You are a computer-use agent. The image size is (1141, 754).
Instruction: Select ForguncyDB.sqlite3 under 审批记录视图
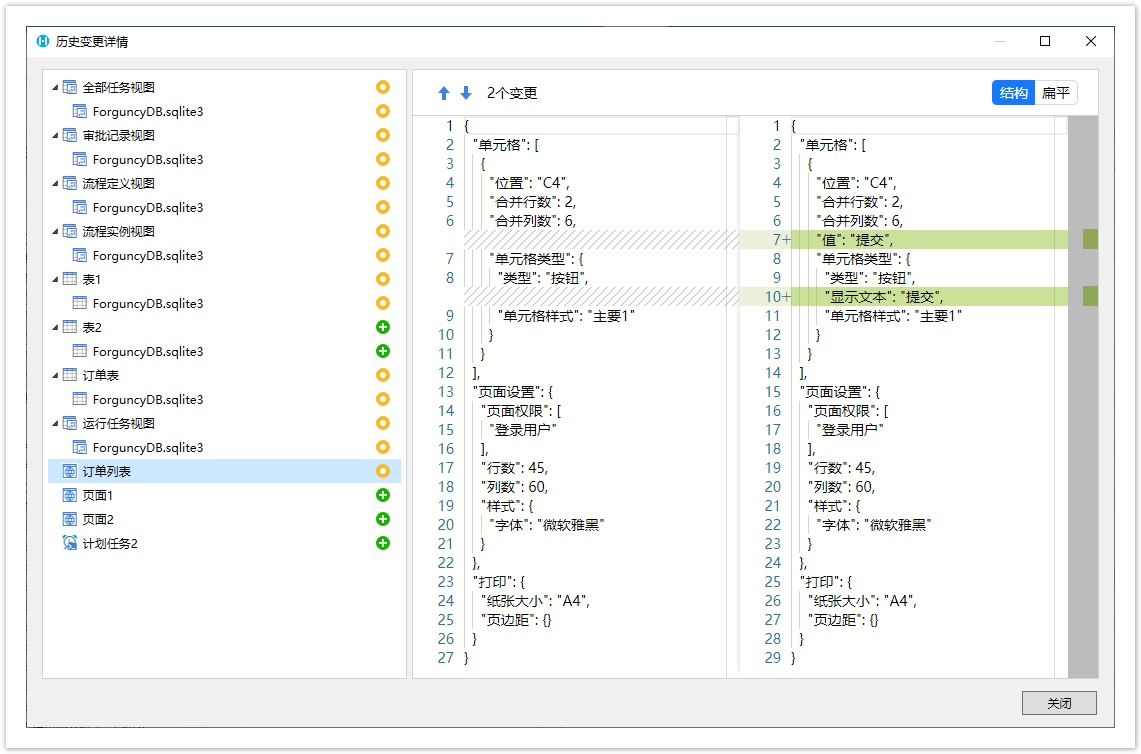pos(148,159)
